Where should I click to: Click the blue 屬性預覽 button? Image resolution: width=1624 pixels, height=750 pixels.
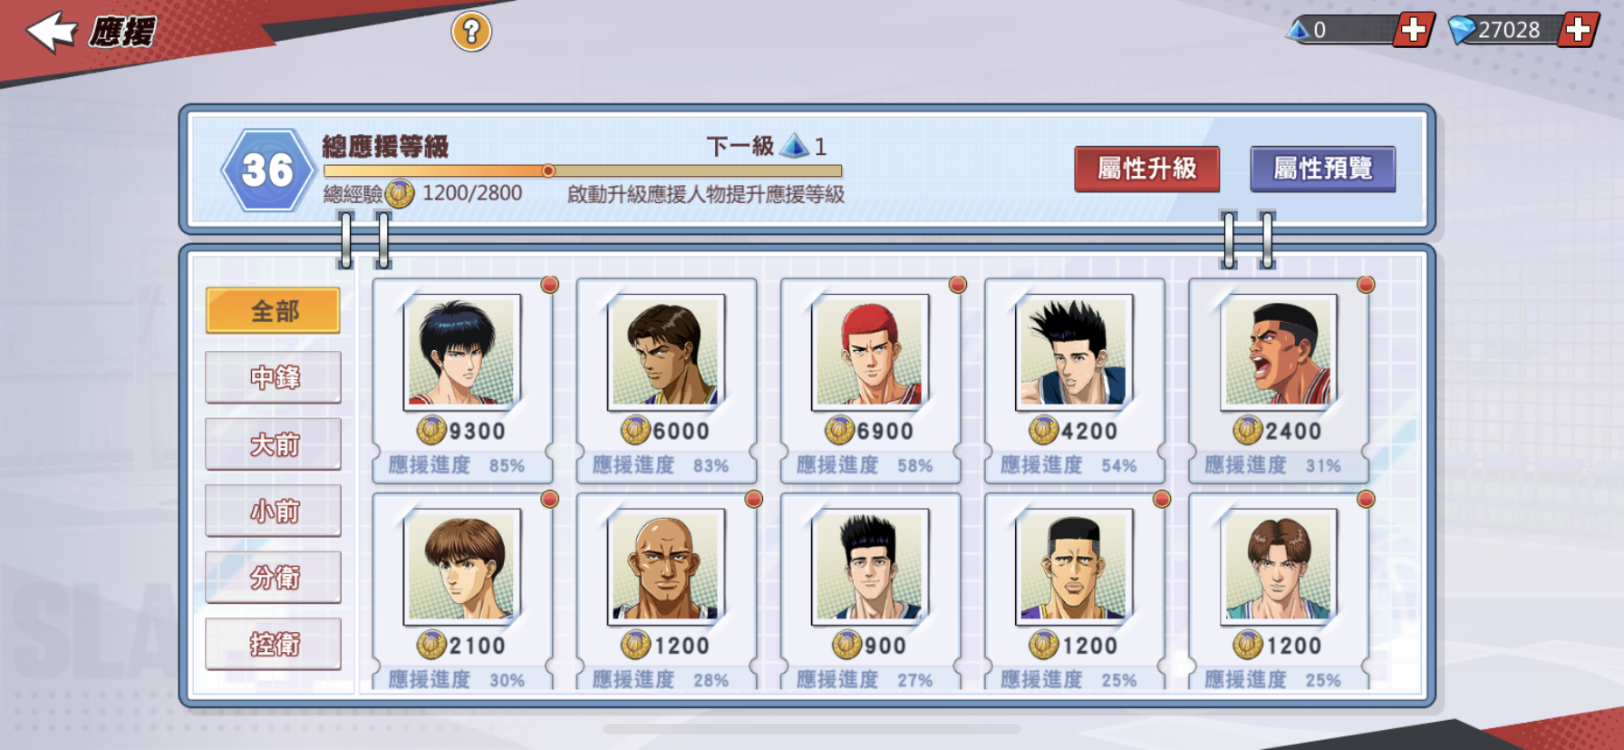pyautogui.click(x=1322, y=169)
